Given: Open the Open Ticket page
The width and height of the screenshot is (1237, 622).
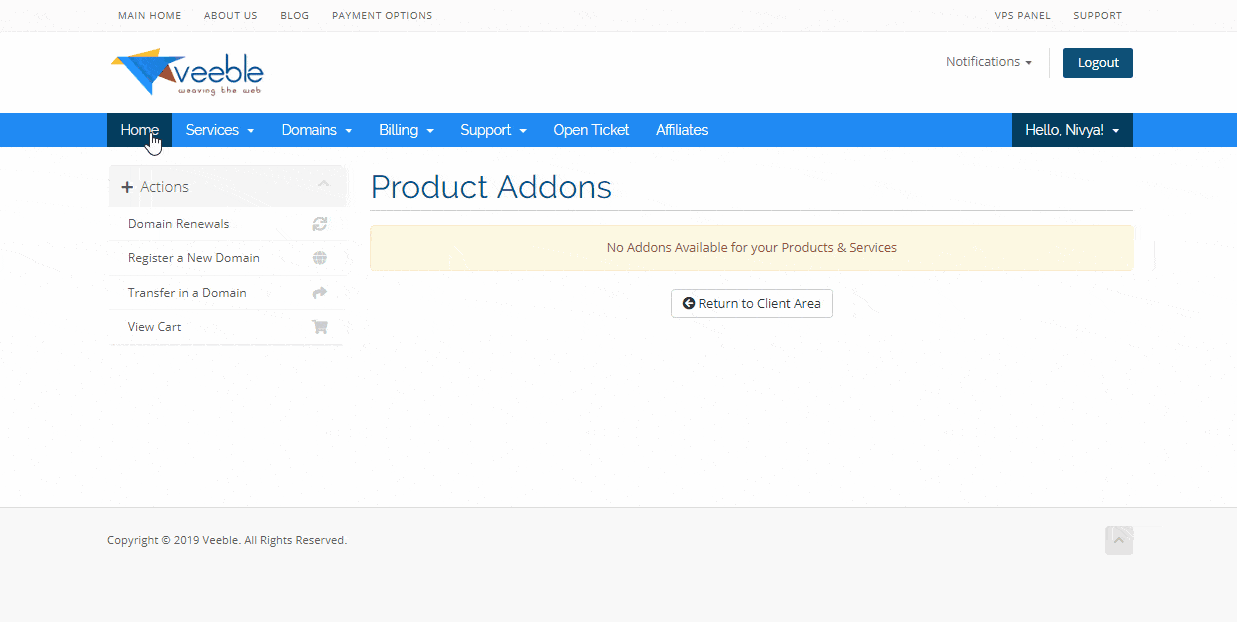Looking at the screenshot, I should (591, 130).
